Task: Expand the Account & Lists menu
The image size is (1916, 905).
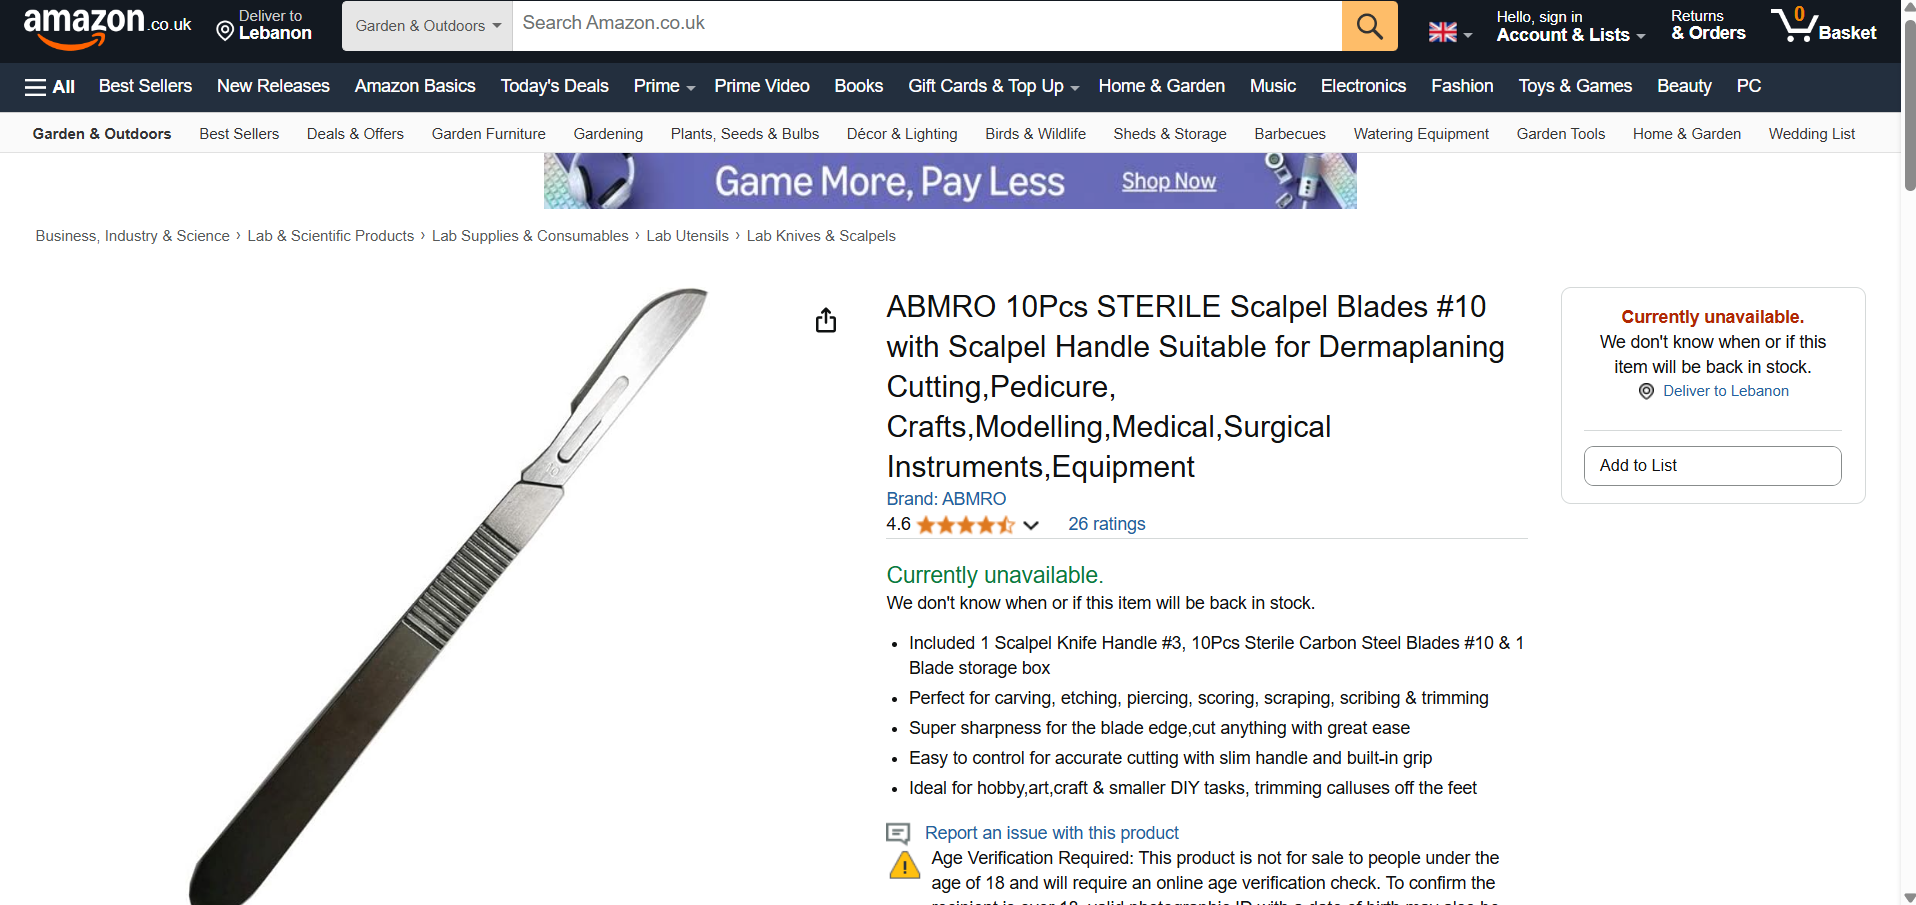Action: (1570, 35)
